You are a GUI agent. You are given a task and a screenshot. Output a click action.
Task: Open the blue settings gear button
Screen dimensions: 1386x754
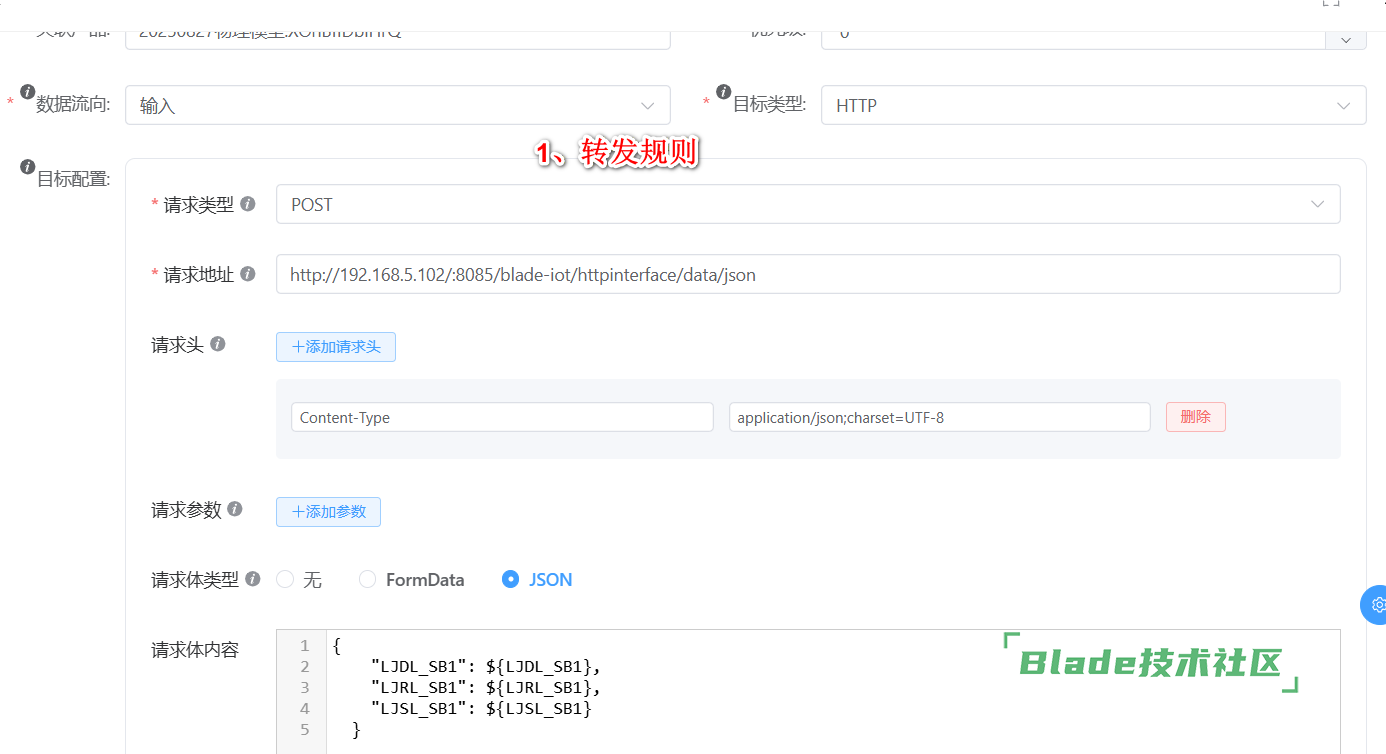tap(1377, 605)
